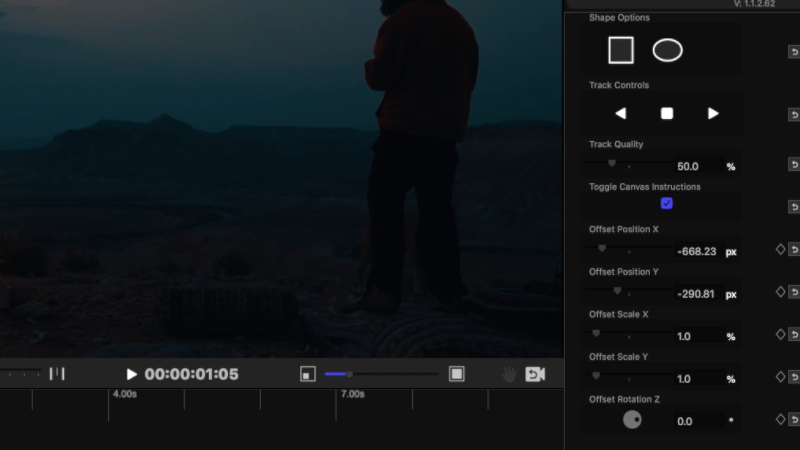The width and height of the screenshot is (800, 450).
Task: Click the camera reset view icon
Action: pos(535,374)
